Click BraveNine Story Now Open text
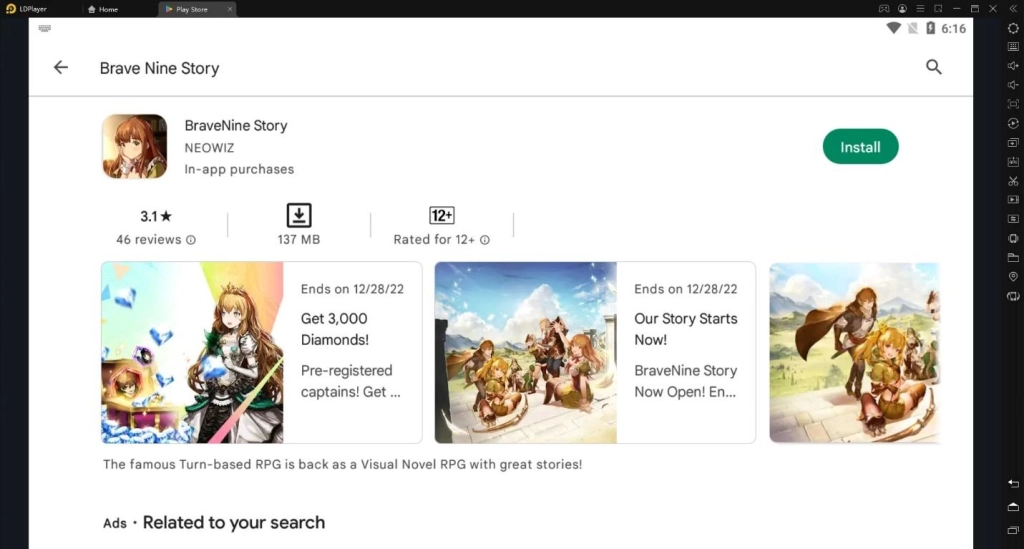Image resolution: width=1024 pixels, height=549 pixels. [x=686, y=381]
